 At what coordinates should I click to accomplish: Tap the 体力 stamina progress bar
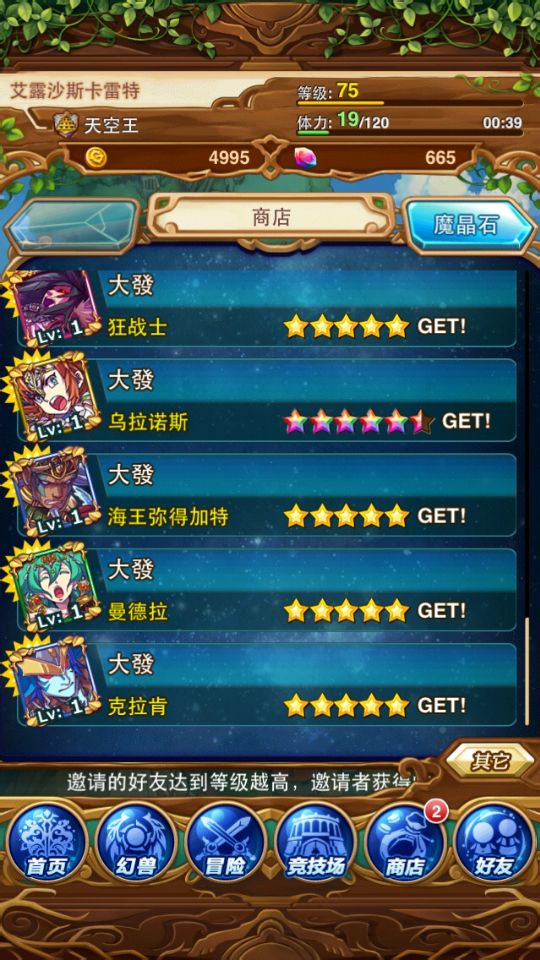pos(410,132)
